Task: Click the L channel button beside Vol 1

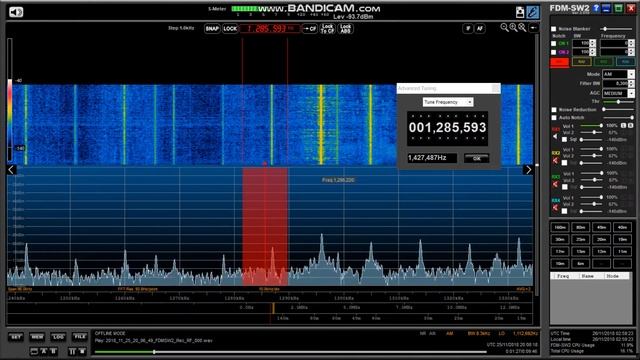Action: click(x=623, y=126)
